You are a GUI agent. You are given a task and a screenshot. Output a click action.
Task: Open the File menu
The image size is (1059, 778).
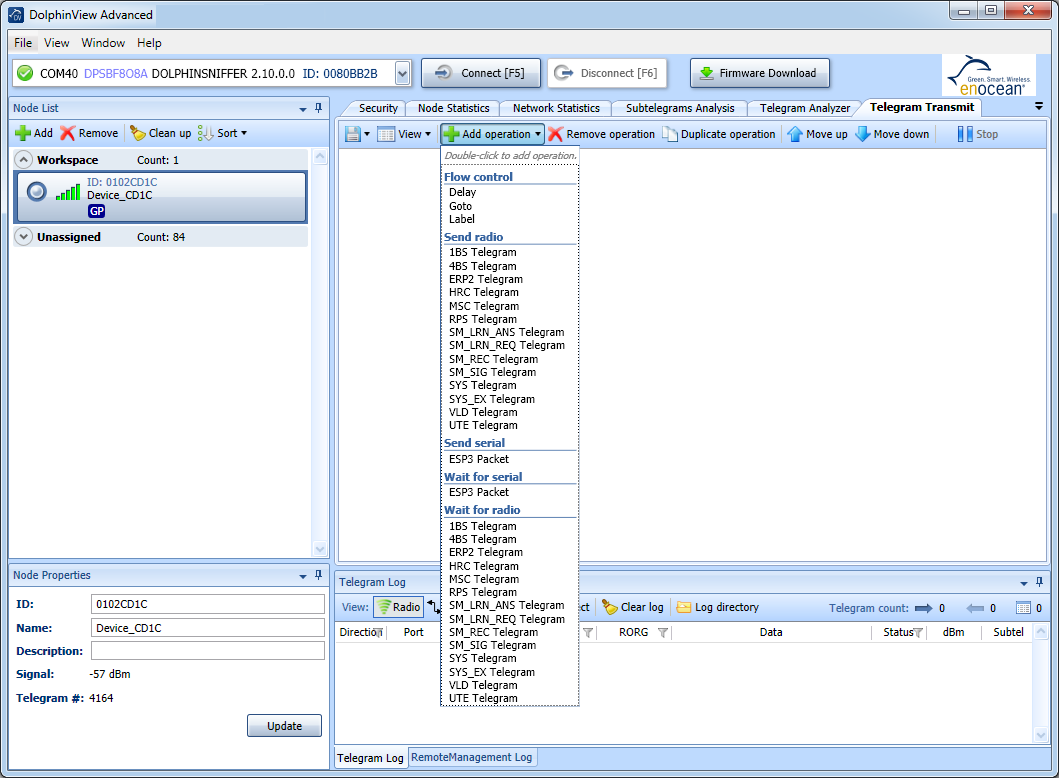(x=23, y=43)
